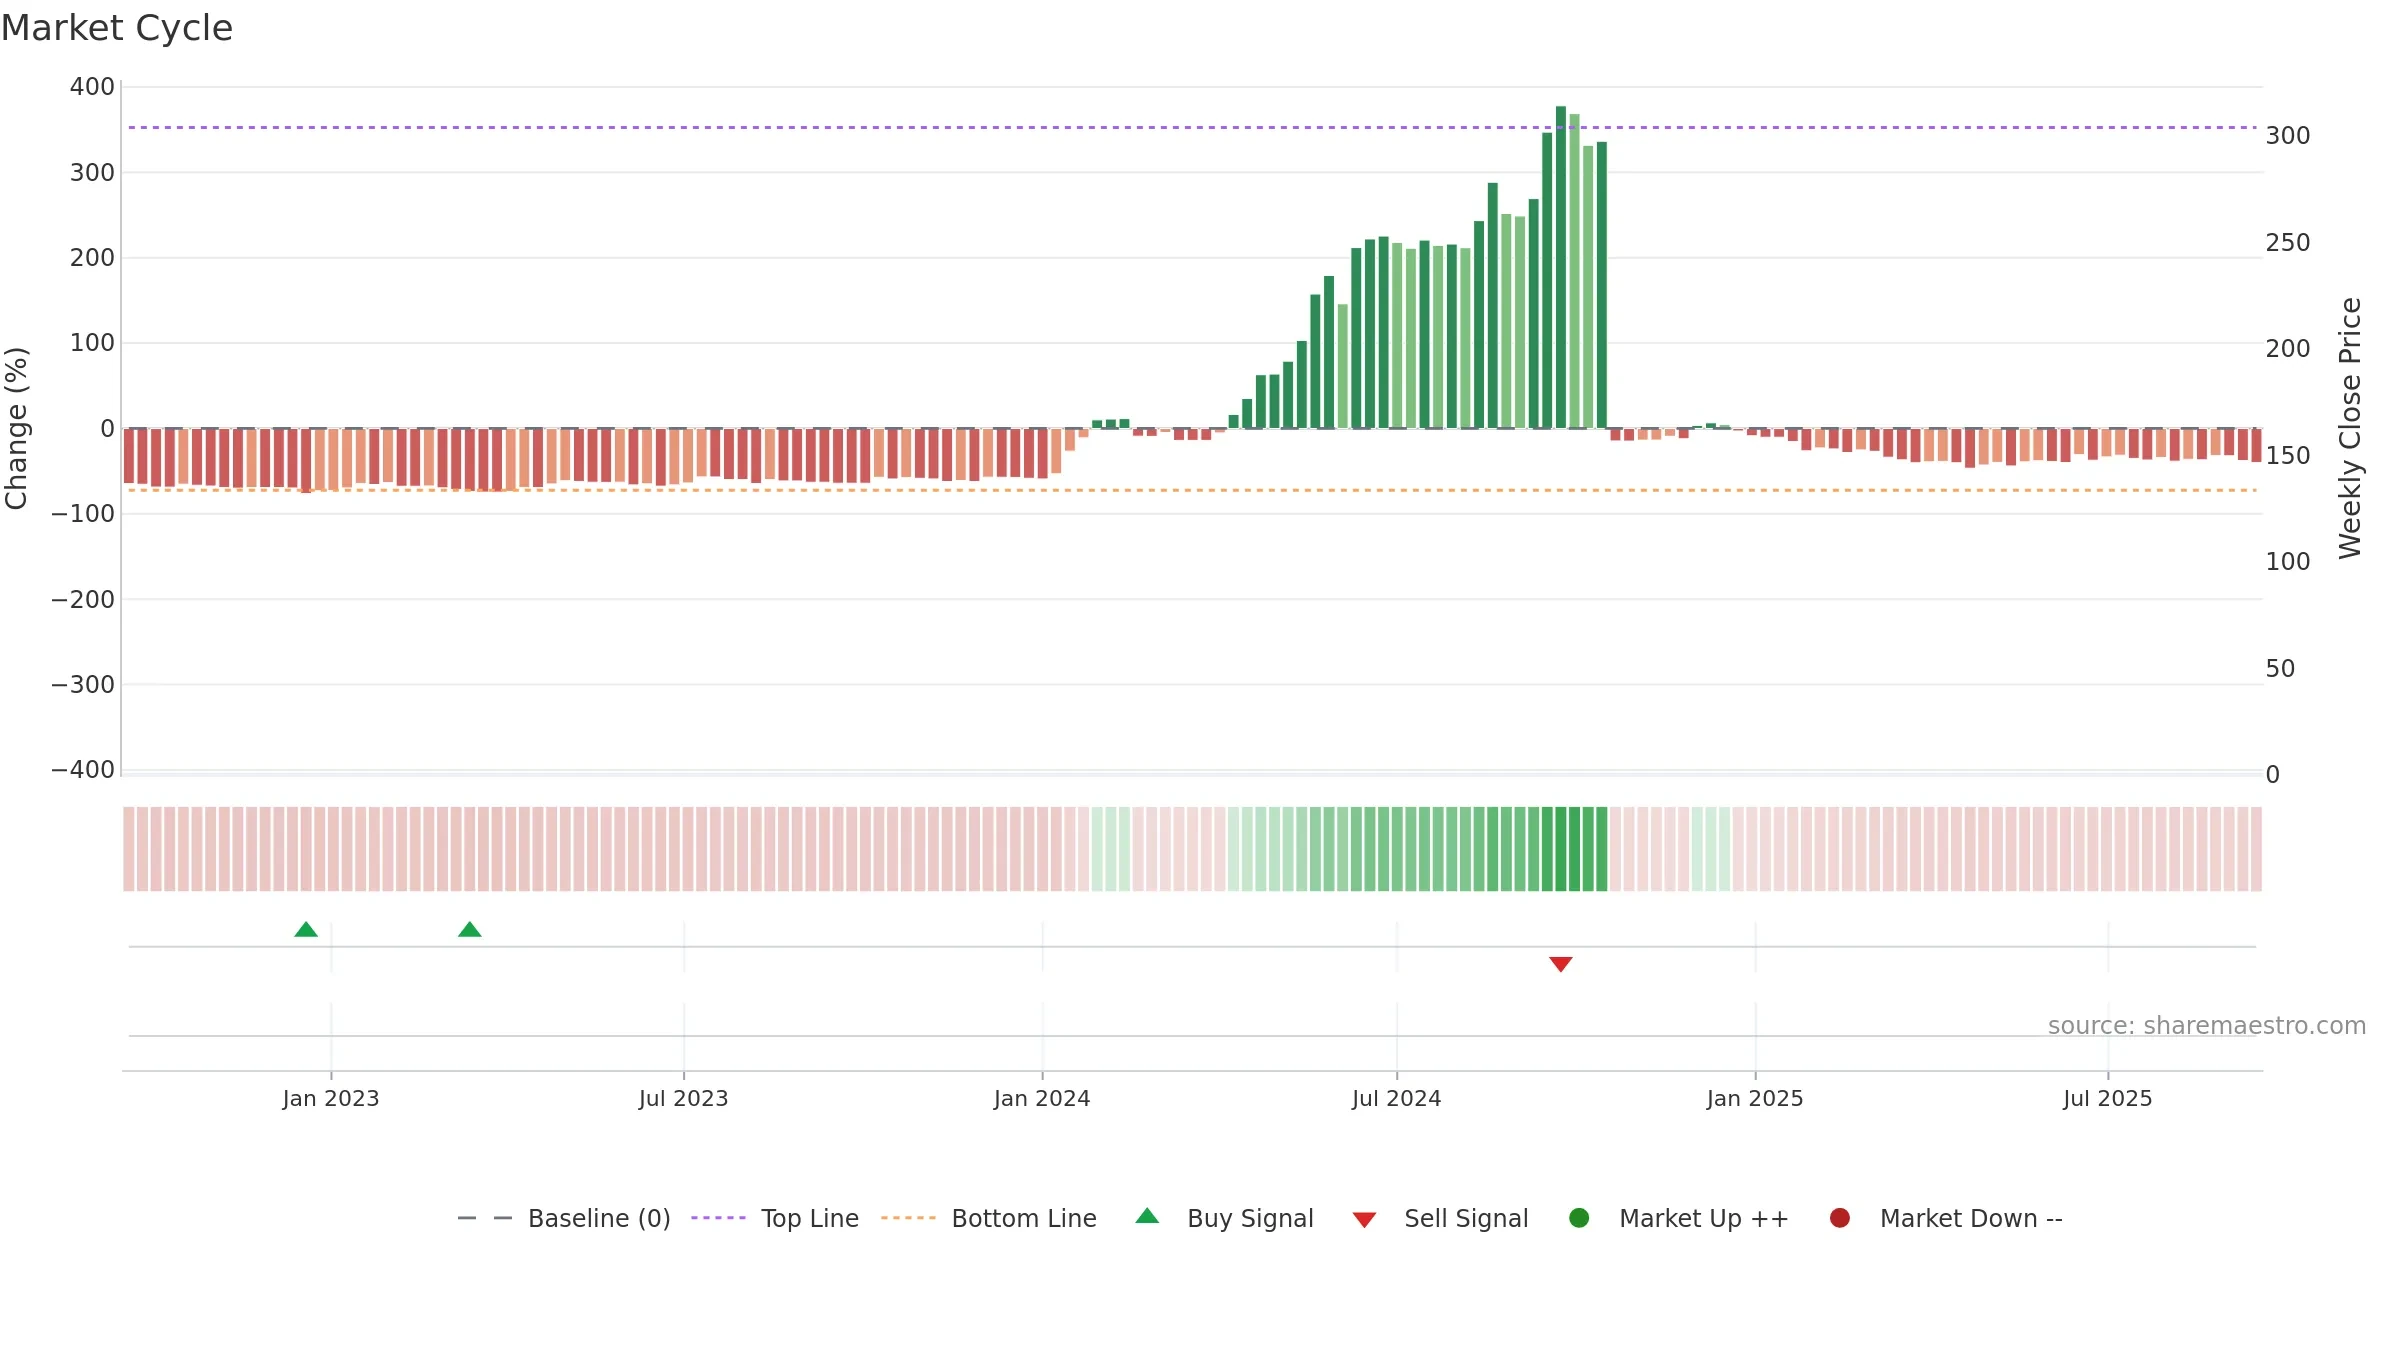Click the green Buy Signal legend triangle
Image resolution: width=2400 pixels, height=1350 pixels.
click(x=1147, y=1216)
